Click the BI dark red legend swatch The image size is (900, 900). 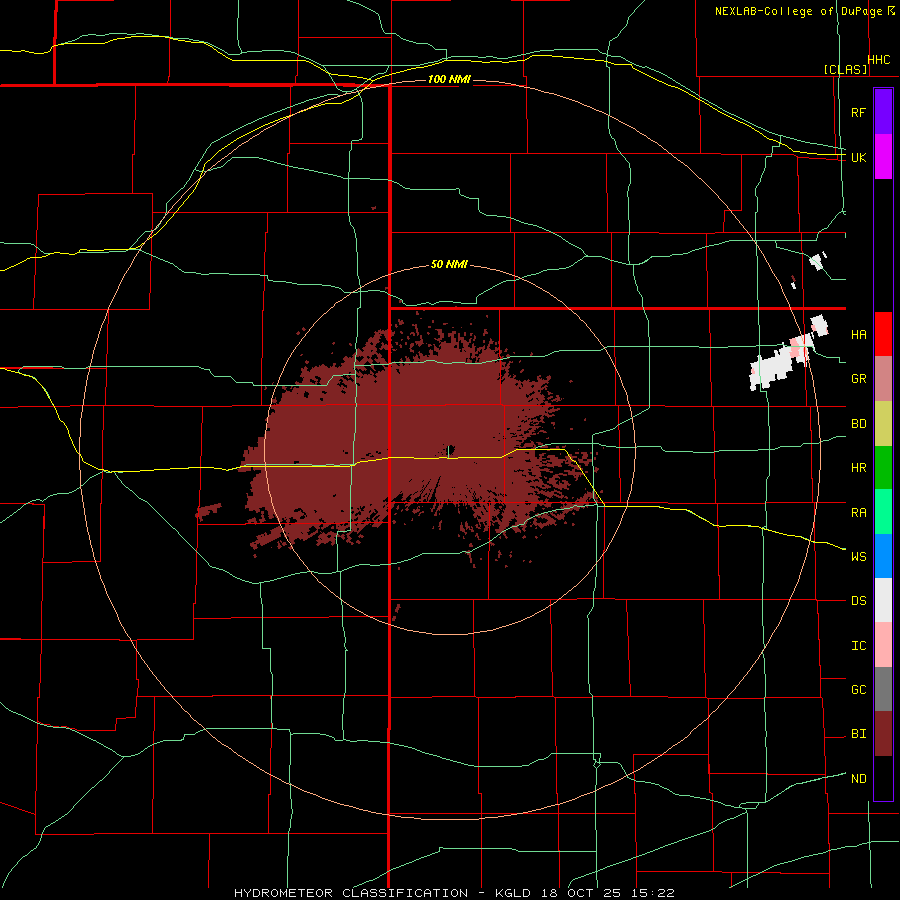(883, 734)
